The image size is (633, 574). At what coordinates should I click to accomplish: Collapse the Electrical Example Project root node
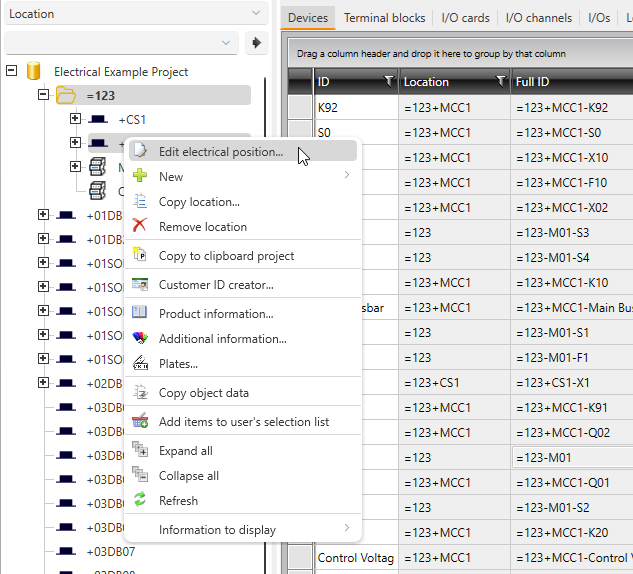pos(12,71)
